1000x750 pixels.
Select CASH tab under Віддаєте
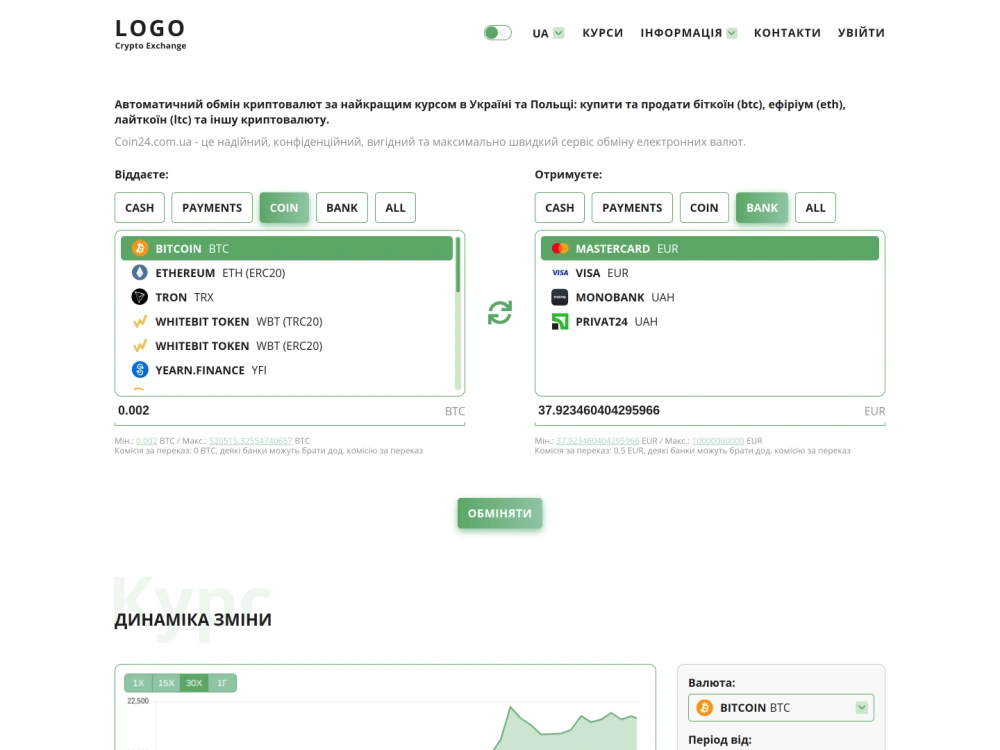pyautogui.click(x=140, y=208)
